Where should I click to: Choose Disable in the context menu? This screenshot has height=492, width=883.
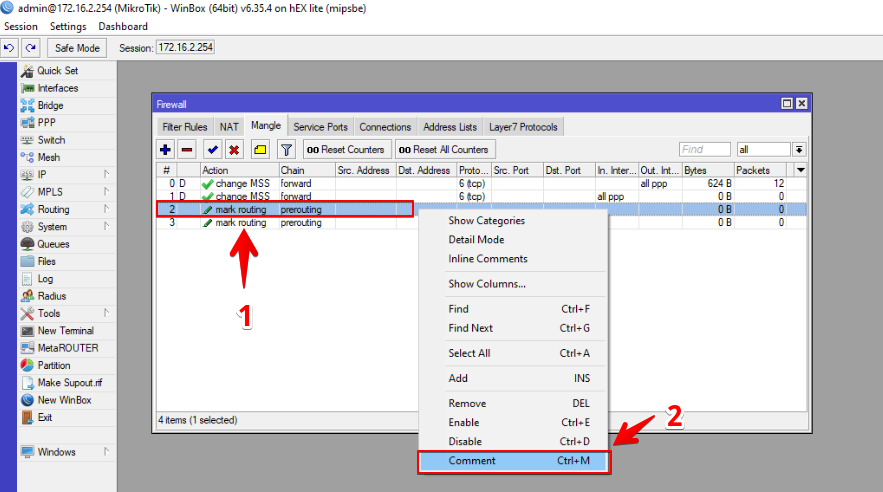(x=514, y=441)
